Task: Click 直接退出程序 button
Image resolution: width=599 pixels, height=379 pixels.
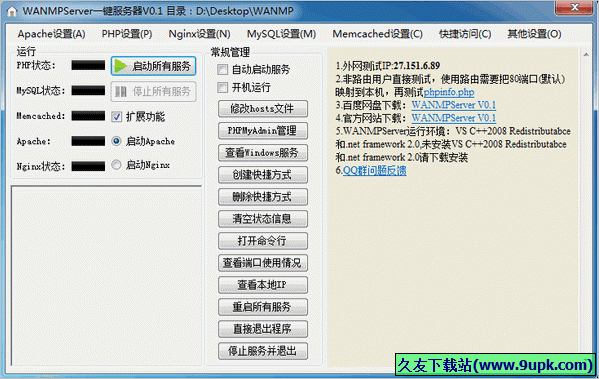Action: point(263,329)
